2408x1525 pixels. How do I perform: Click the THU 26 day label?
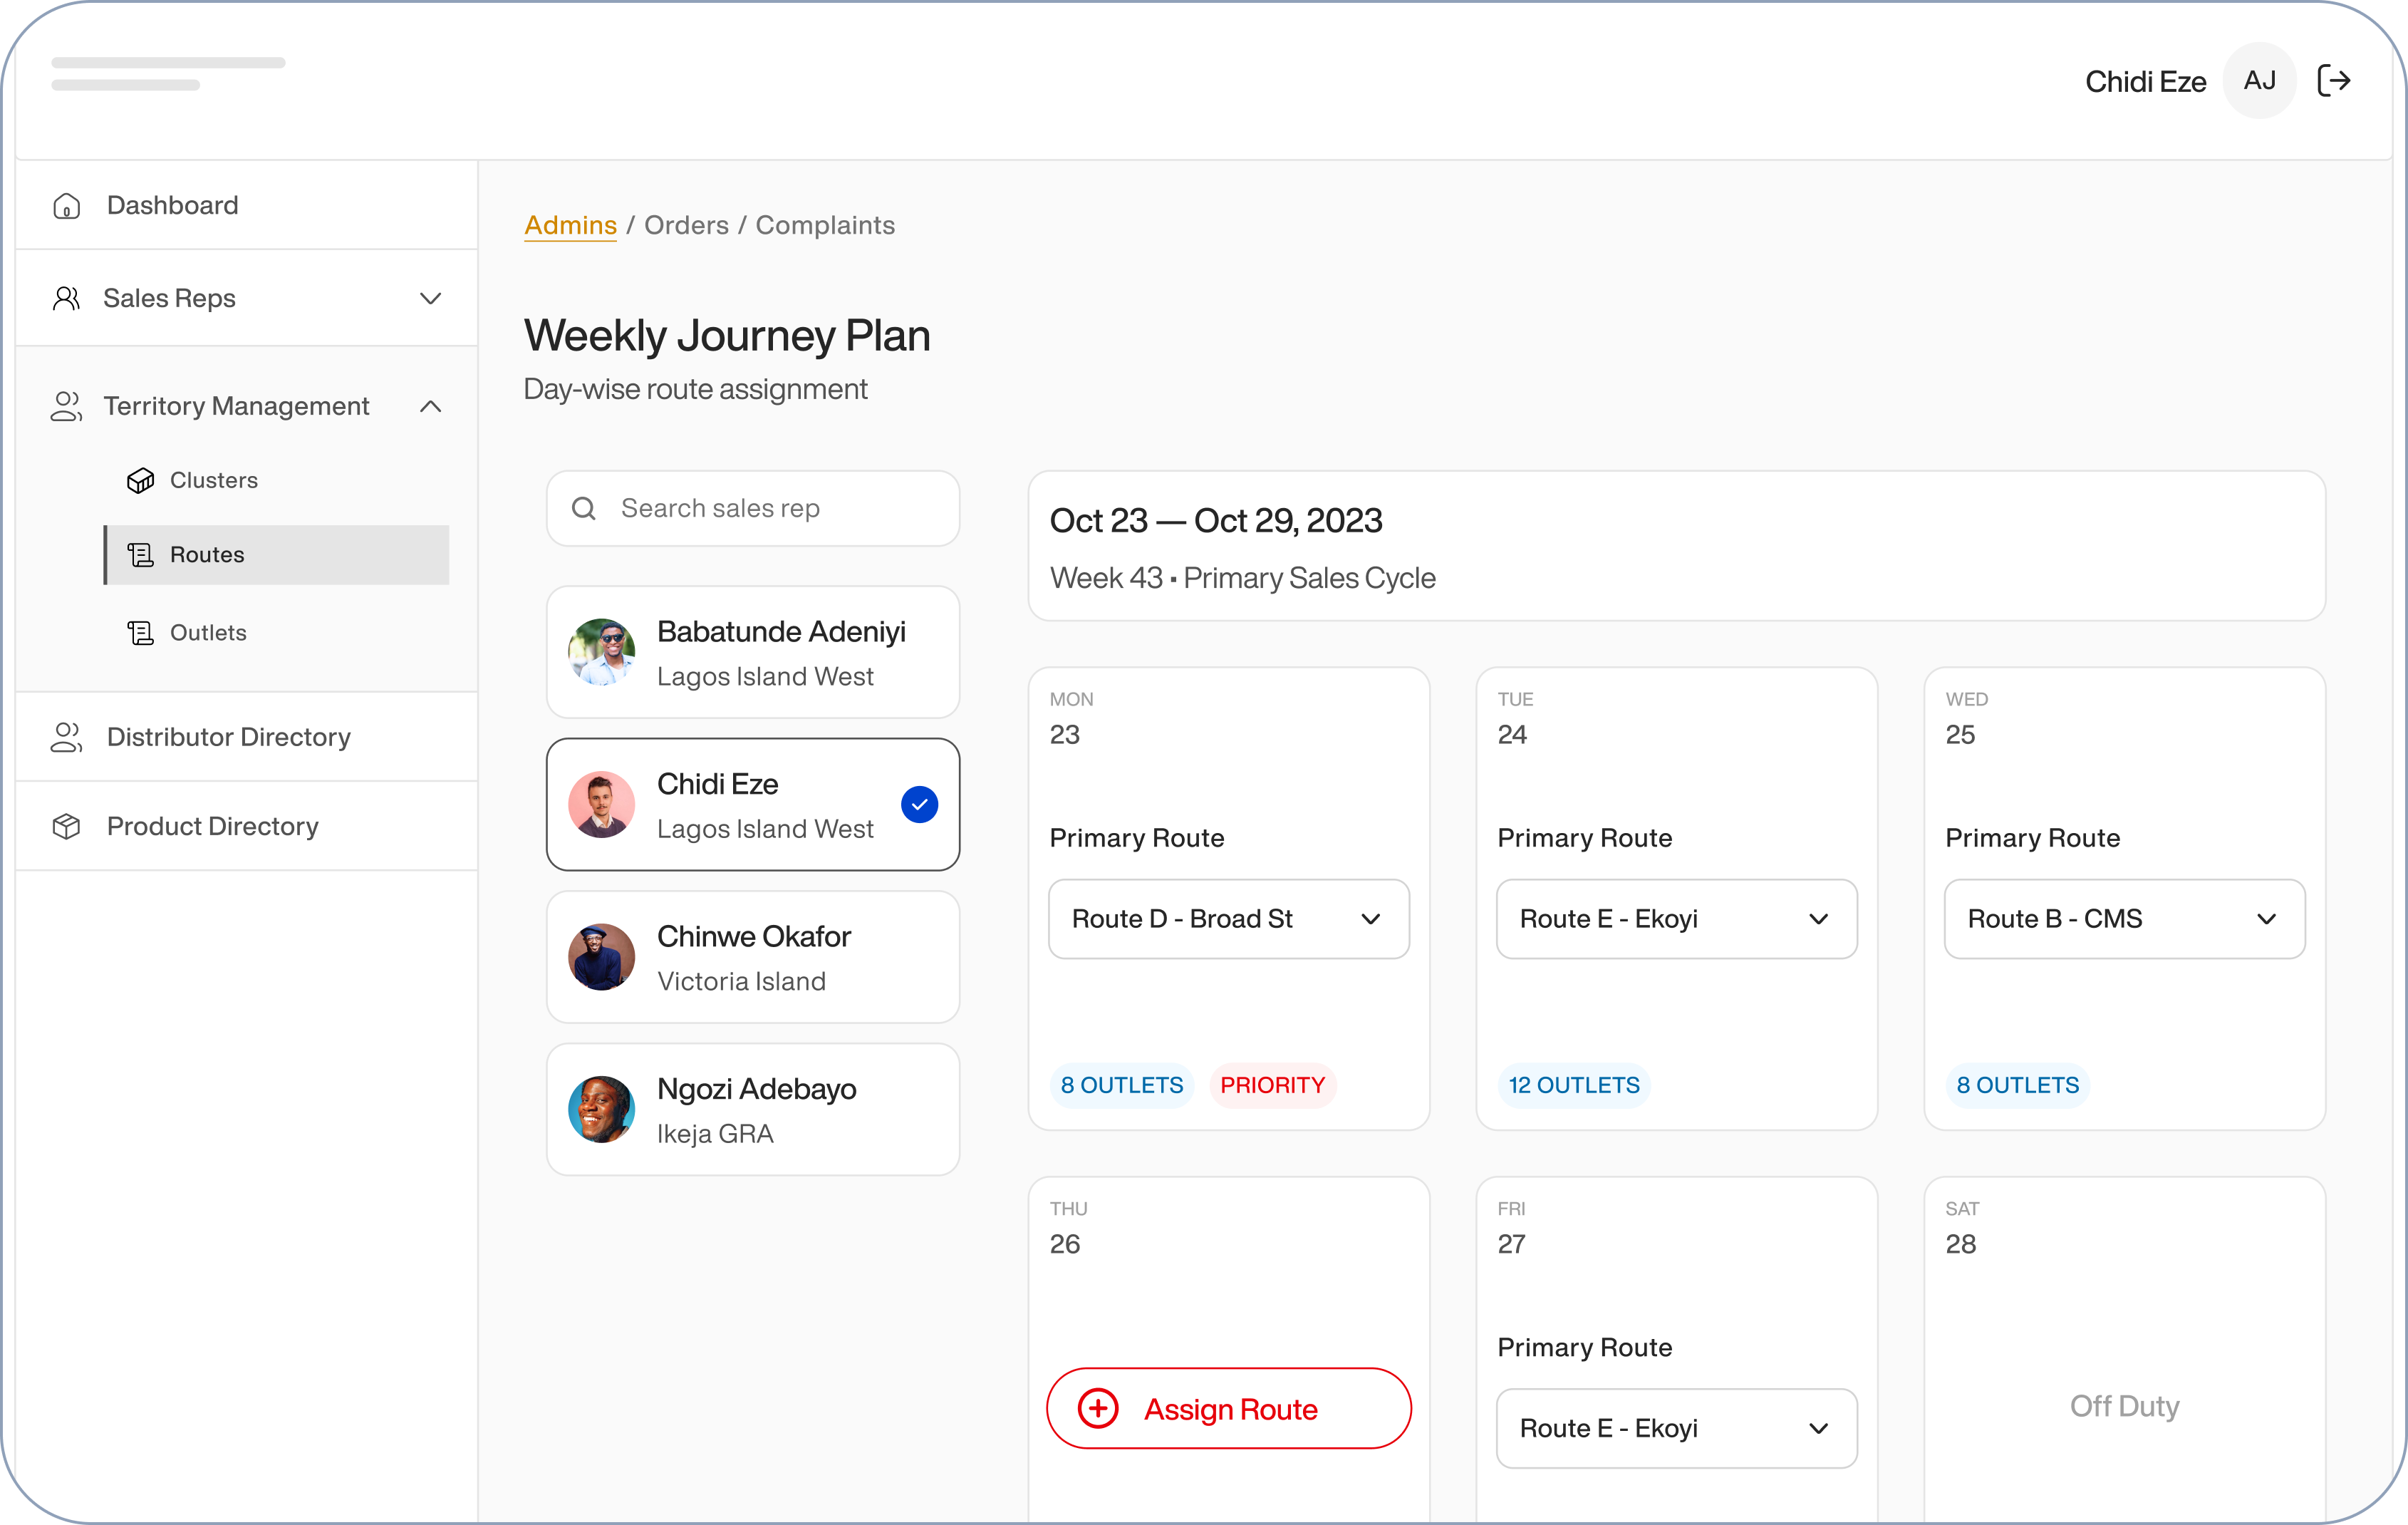[x=1068, y=1228]
